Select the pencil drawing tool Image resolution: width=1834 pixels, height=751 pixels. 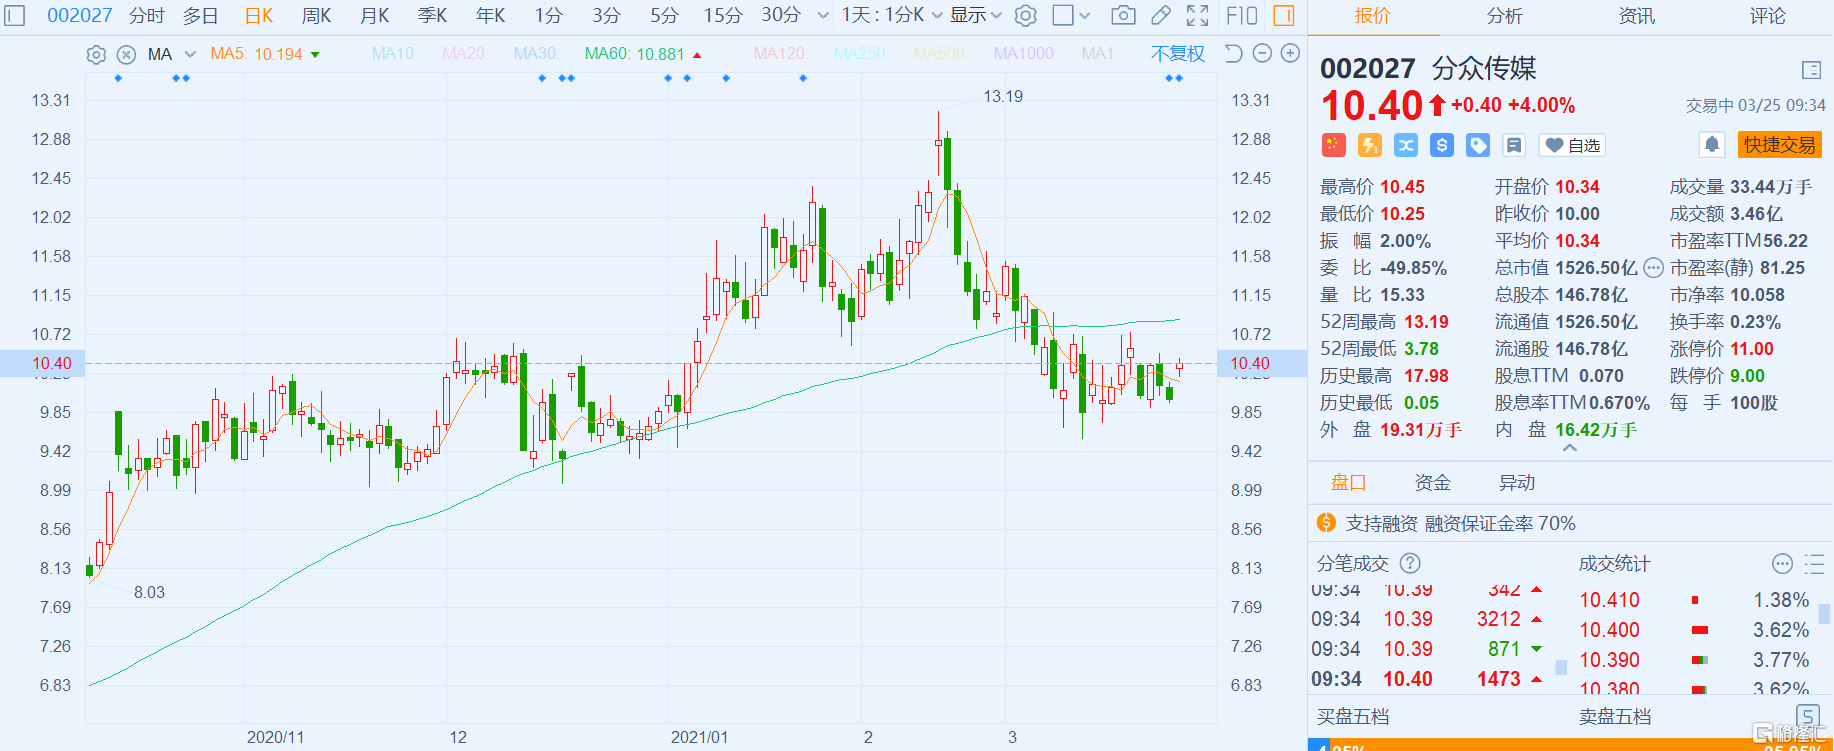pyautogui.click(x=1161, y=15)
